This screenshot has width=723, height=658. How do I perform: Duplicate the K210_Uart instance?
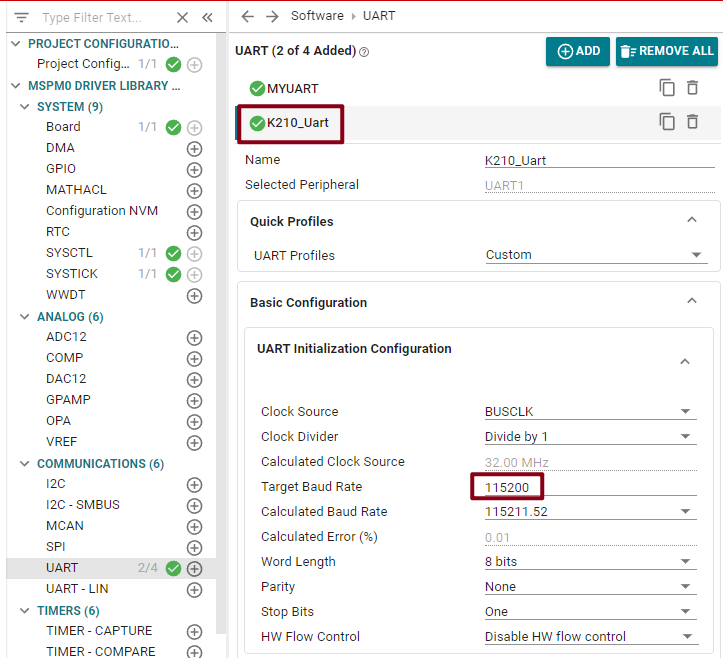(x=667, y=122)
